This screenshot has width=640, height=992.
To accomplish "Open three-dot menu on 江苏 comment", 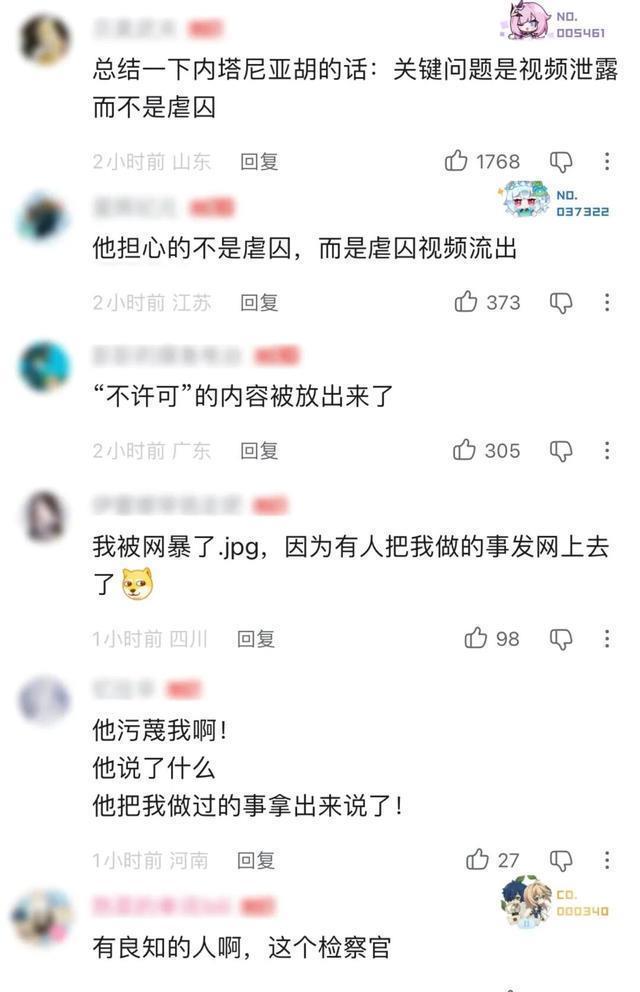I will [x=606, y=302].
